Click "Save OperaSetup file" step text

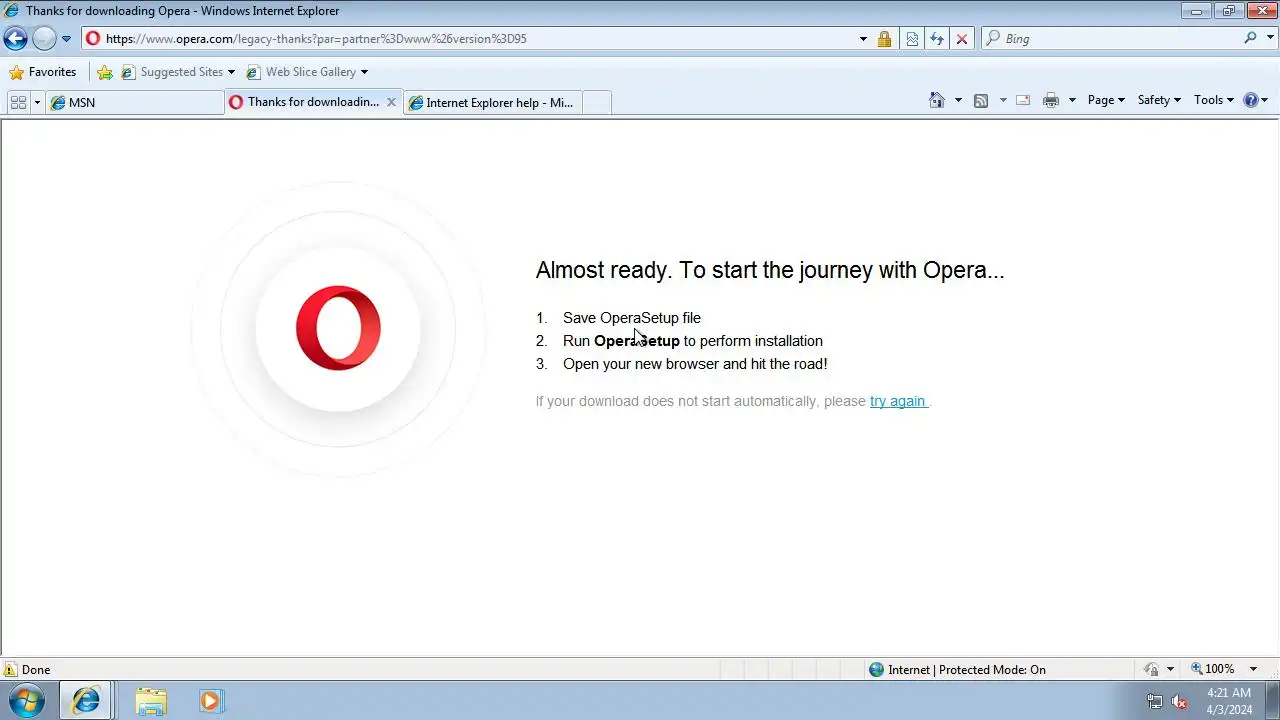[632, 318]
